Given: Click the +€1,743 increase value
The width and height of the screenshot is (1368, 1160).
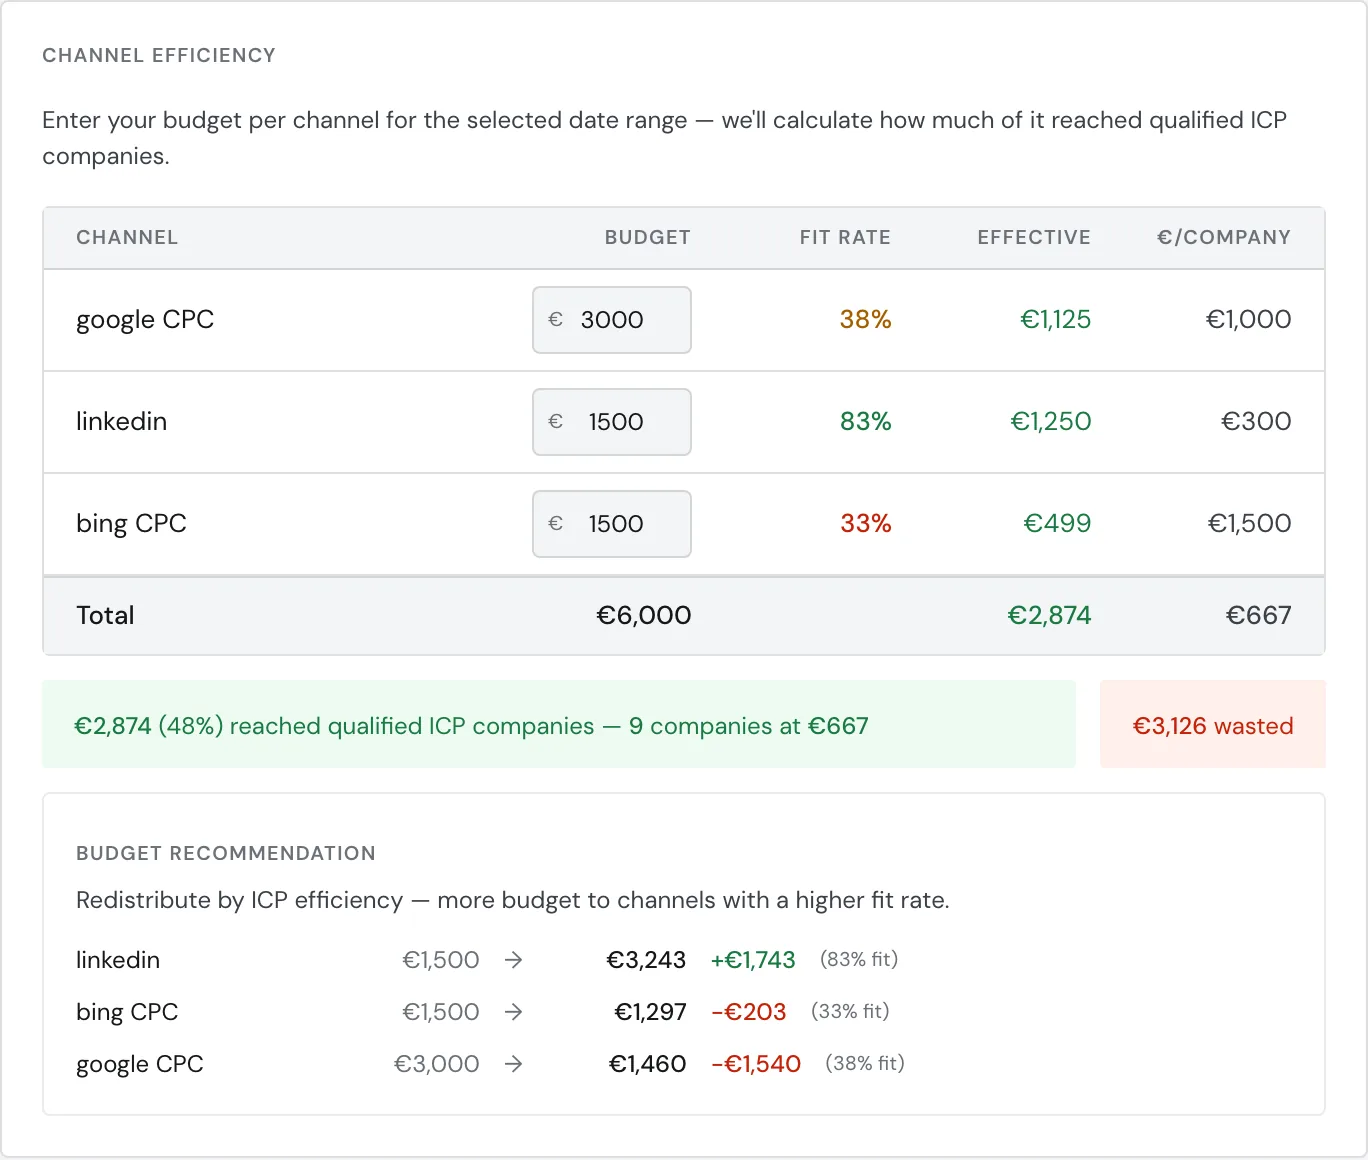Looking at the screenshot, I should pyautogui.click(x=753, y=960).
